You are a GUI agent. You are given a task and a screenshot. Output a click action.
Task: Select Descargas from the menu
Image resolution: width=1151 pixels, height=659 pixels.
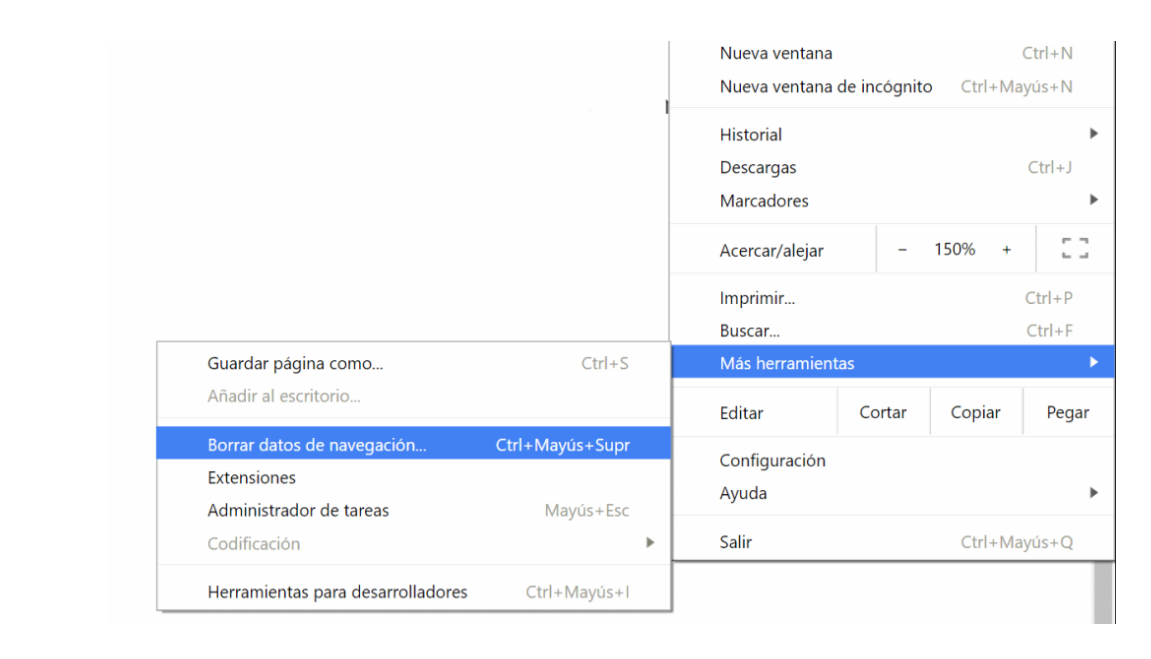click(758, 167)
